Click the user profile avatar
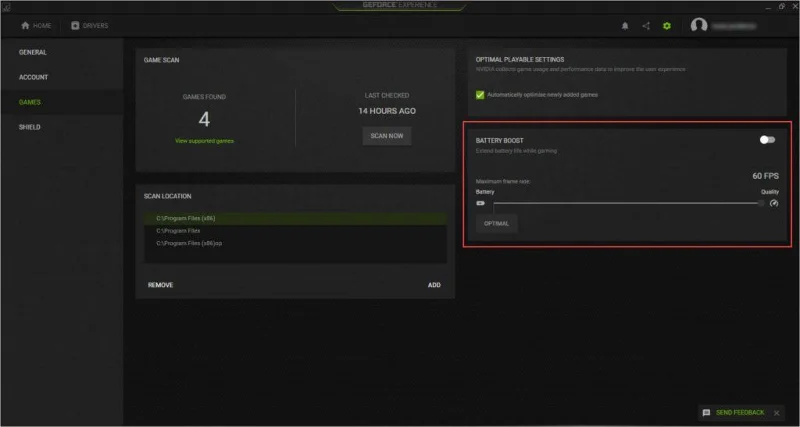The height and width of the screenshot is (427, 800). click(699, 26)
